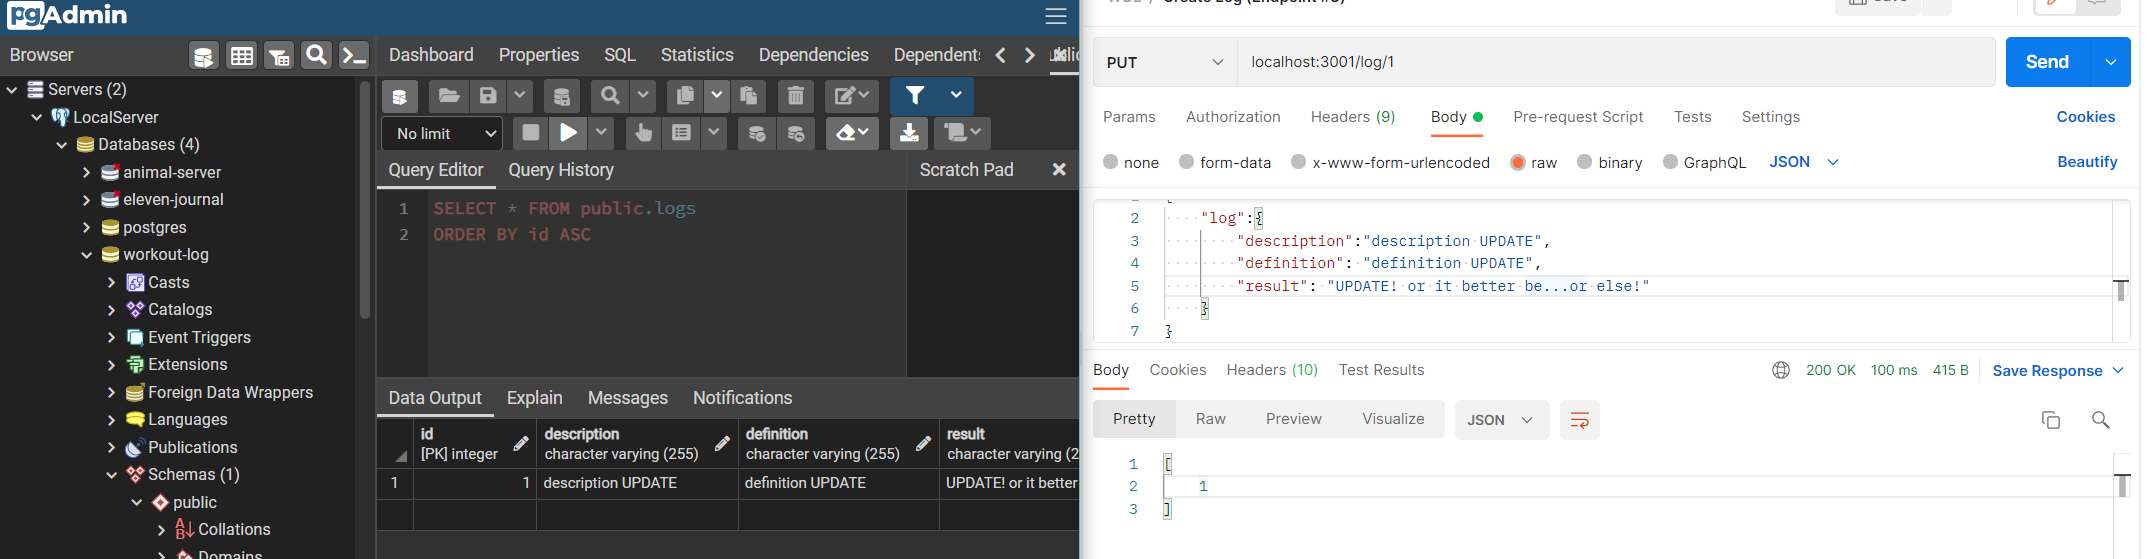
Task: Switch to the Raw response view
Action: click(x=1210, y=419)
